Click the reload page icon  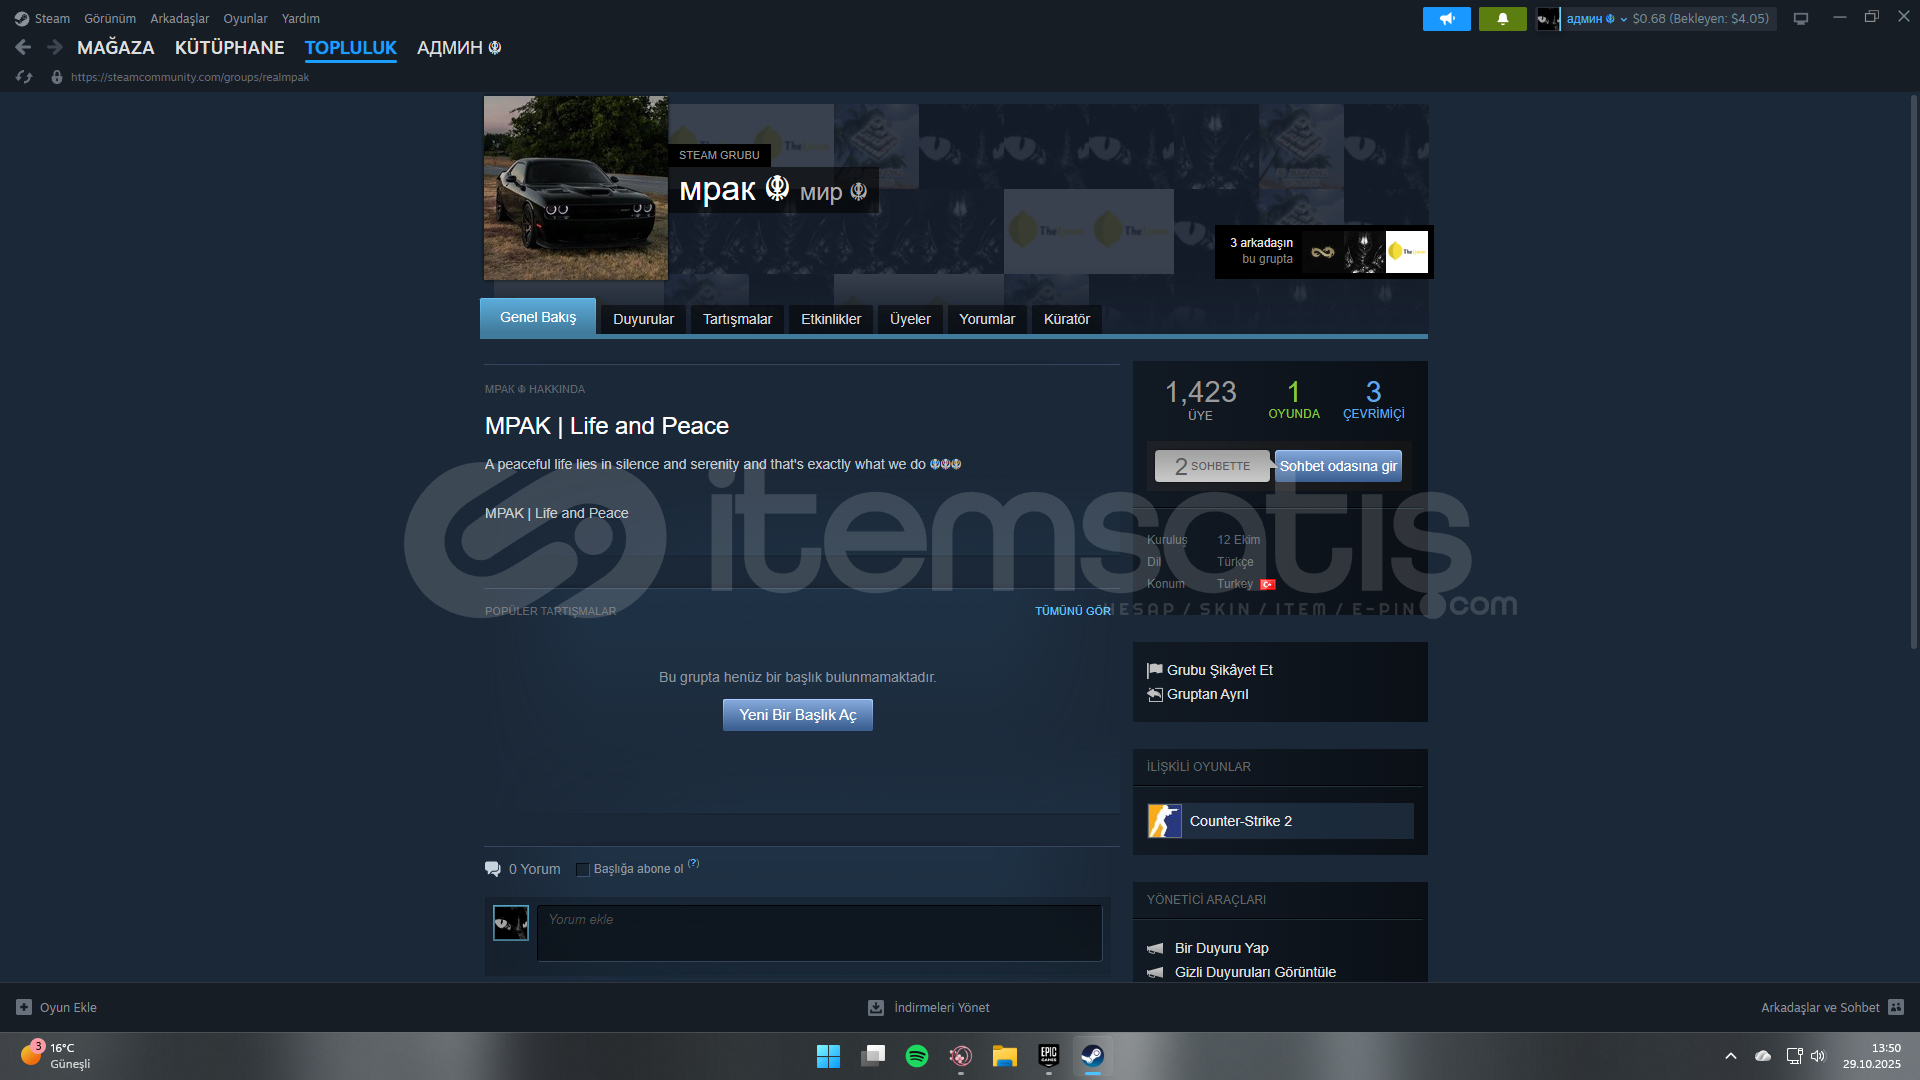(x=24, y=77)
